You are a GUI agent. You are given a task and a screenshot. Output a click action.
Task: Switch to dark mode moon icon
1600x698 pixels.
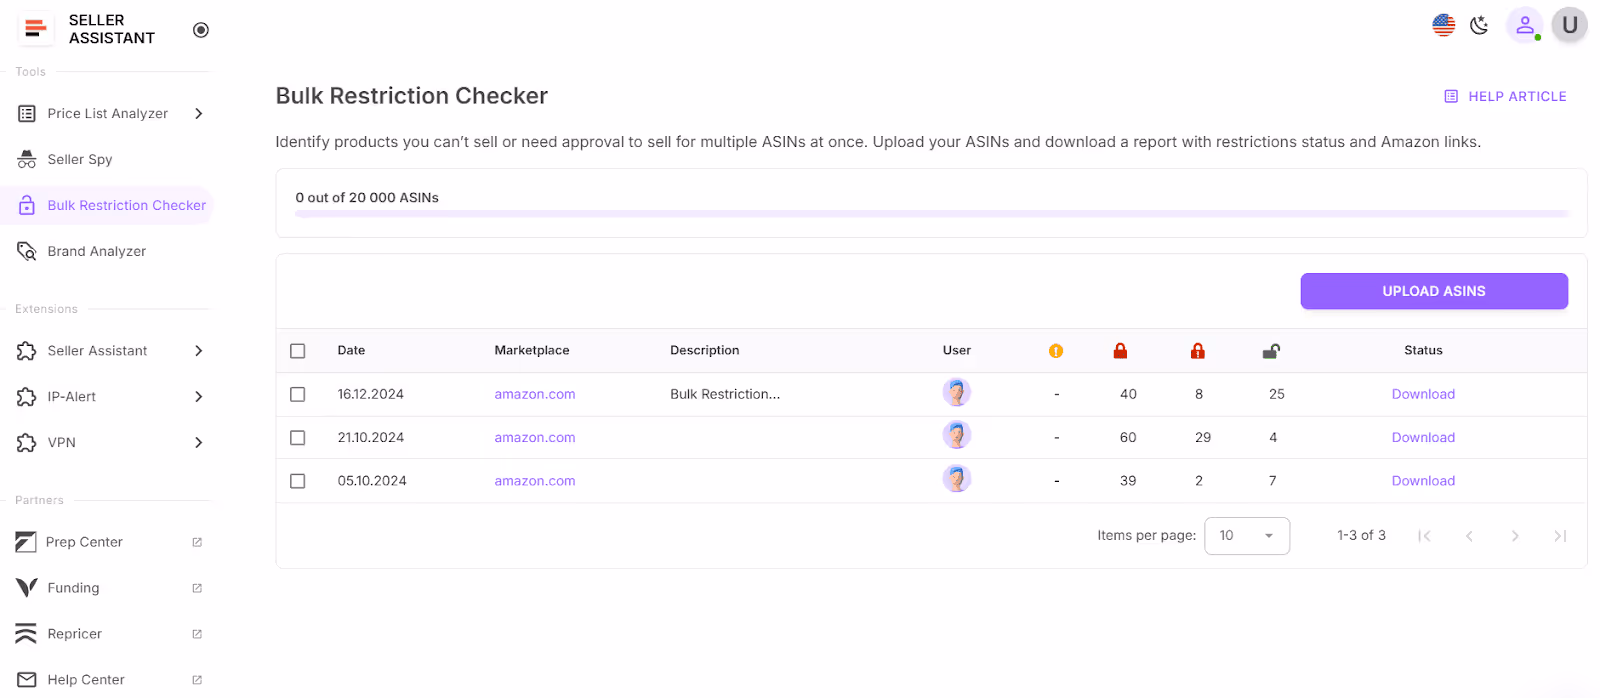(1479, 26)
